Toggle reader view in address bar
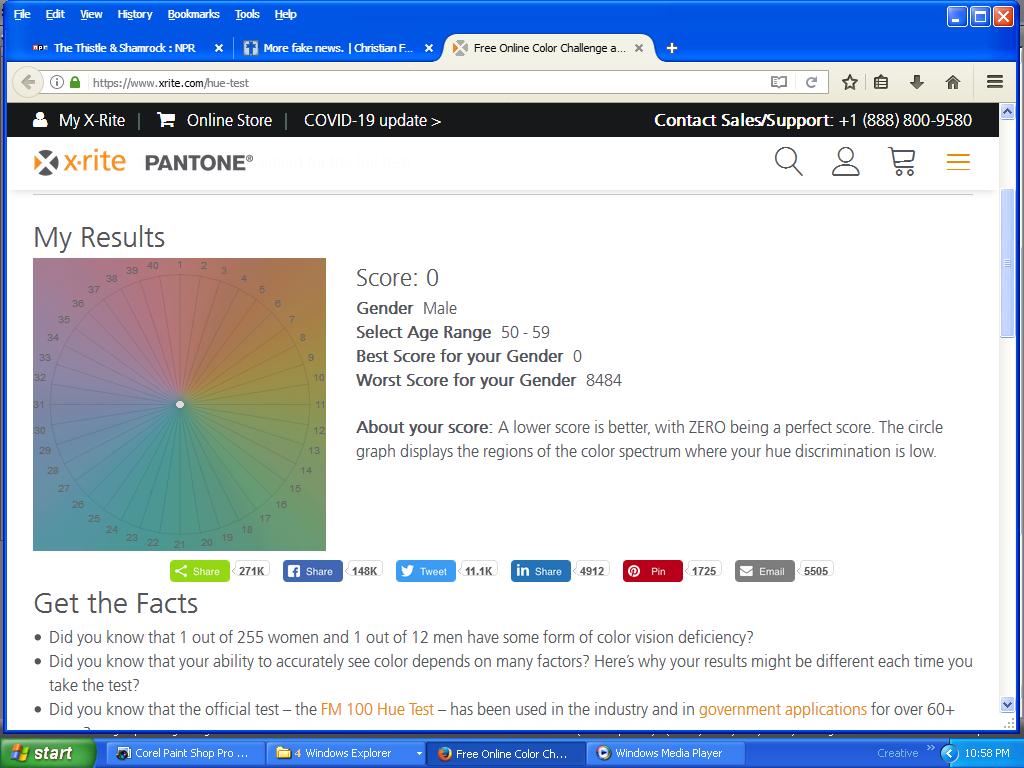Image resolution: width=1024 pixels, height=768 pixels. pyautogui.click(x=778, y=82)
